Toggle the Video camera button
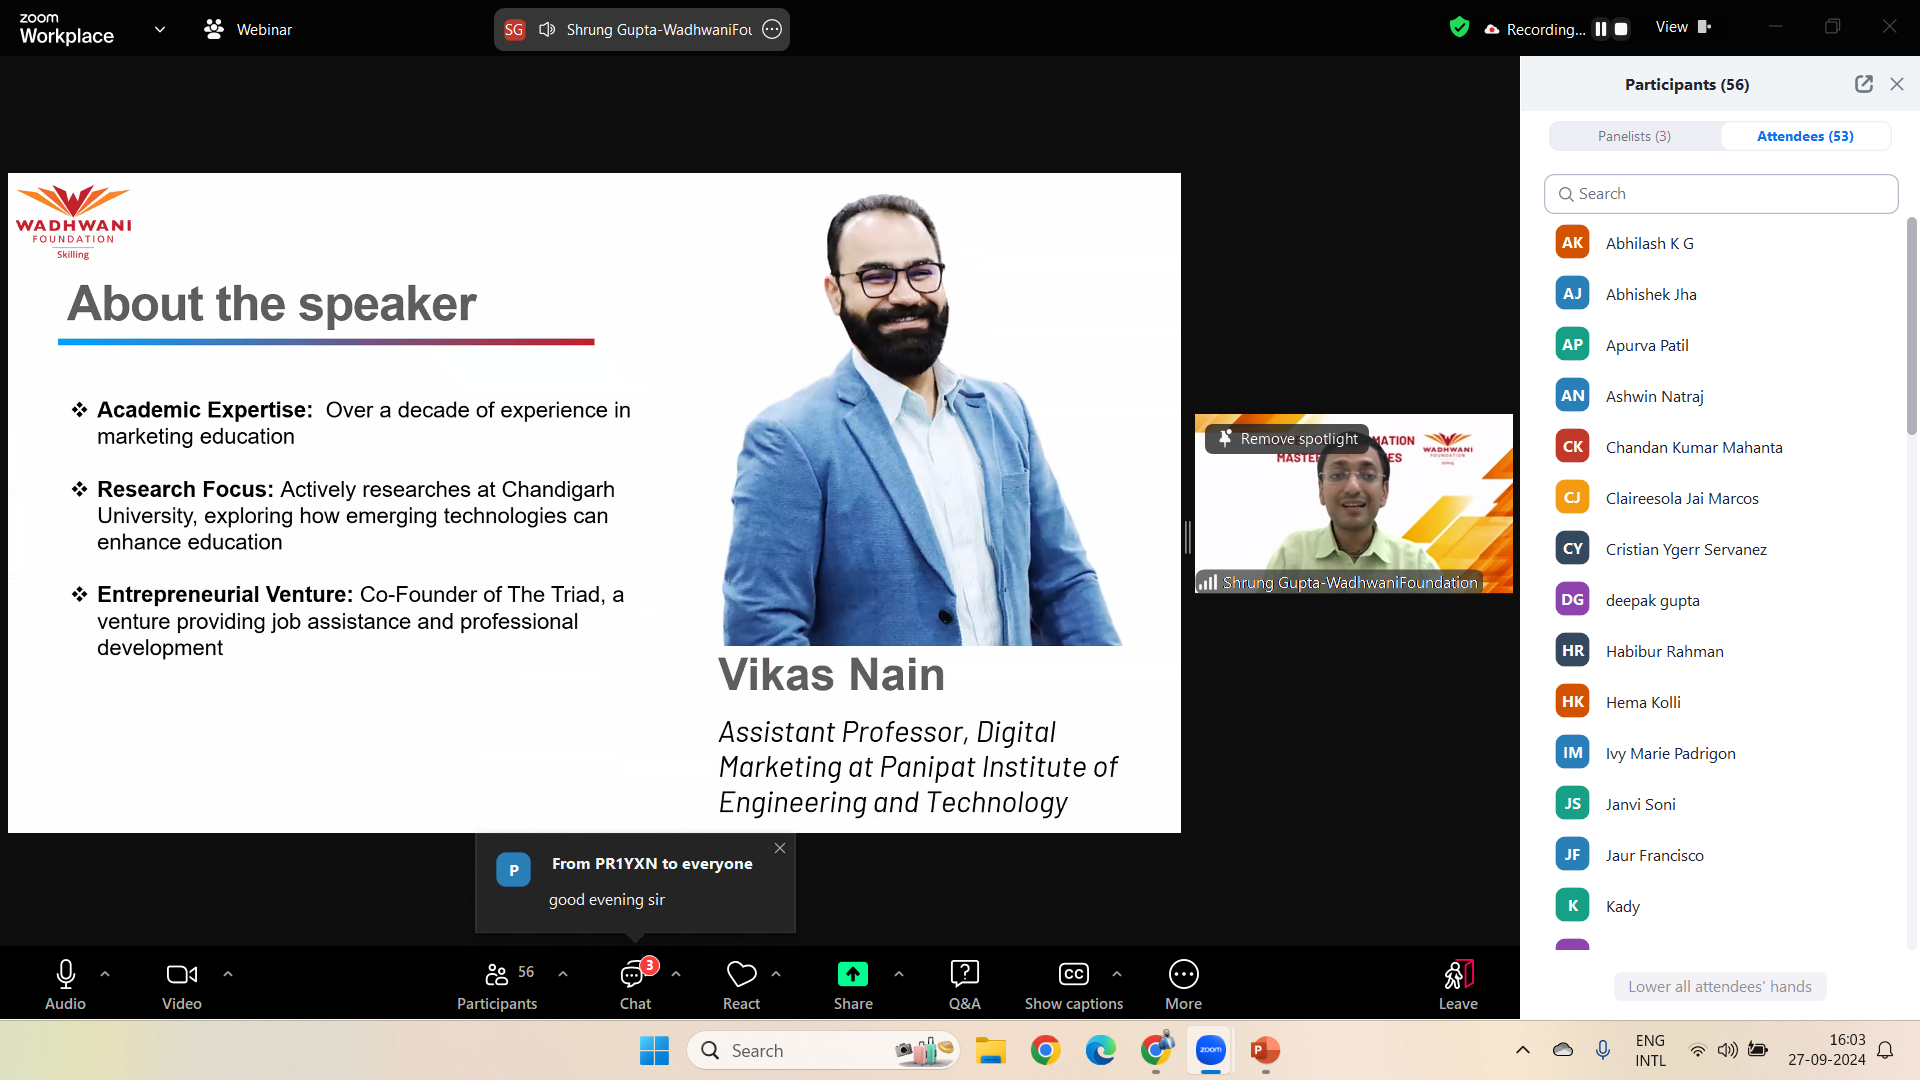 coord(181,974)
